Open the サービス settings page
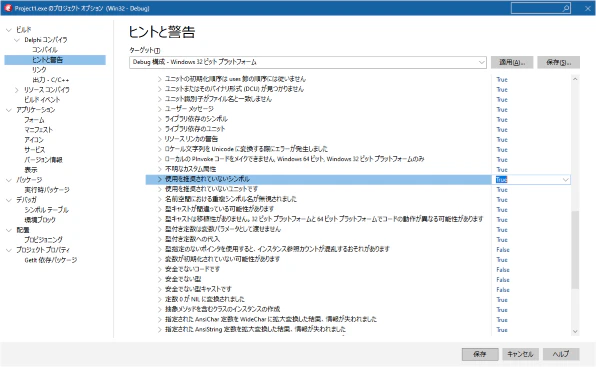This screenshot has width=596, height=367. pos(34,150)
